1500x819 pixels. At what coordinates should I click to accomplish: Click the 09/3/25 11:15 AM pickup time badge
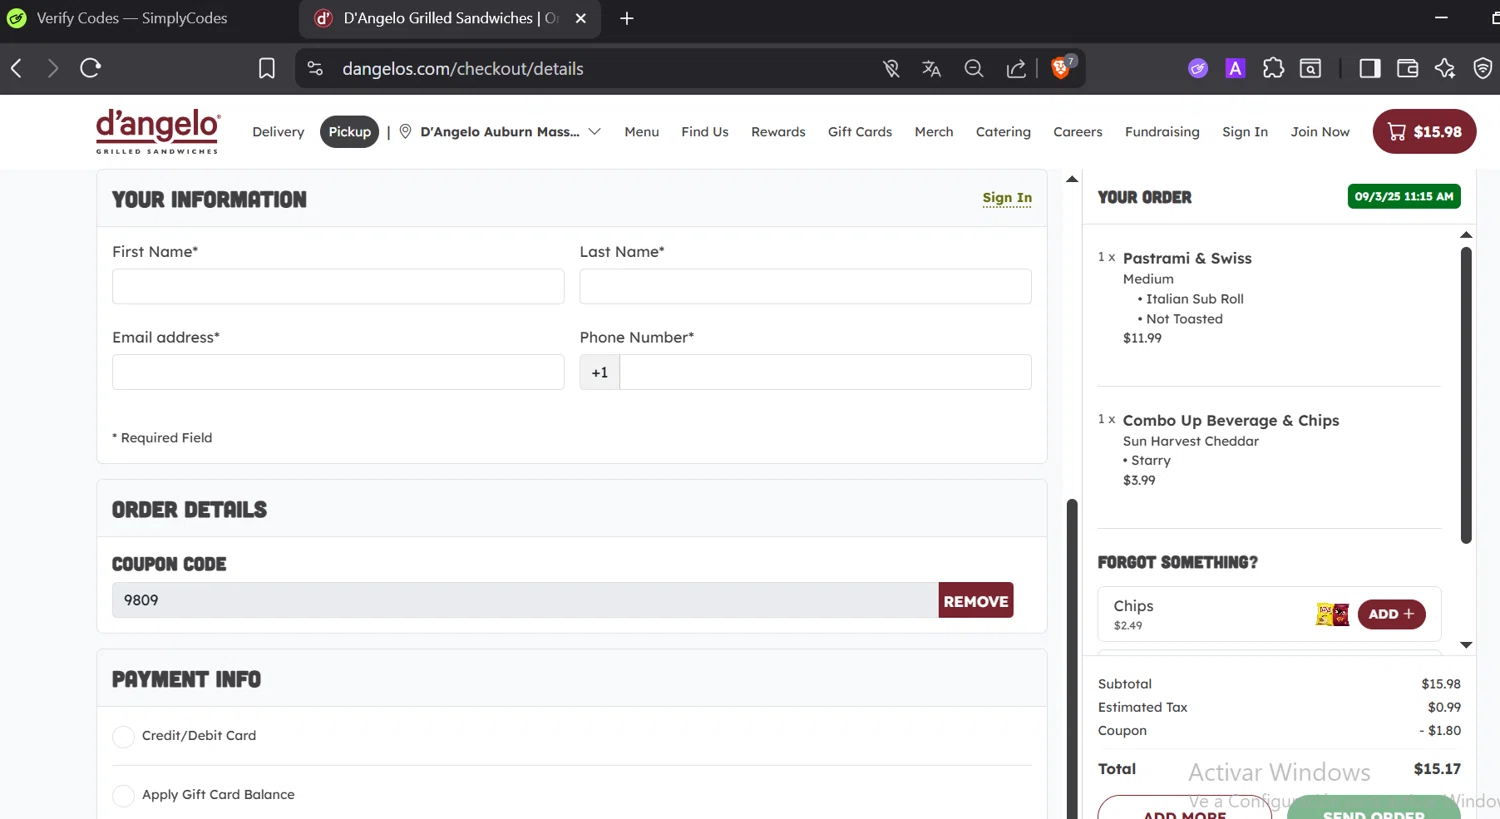pos(1404,196)
